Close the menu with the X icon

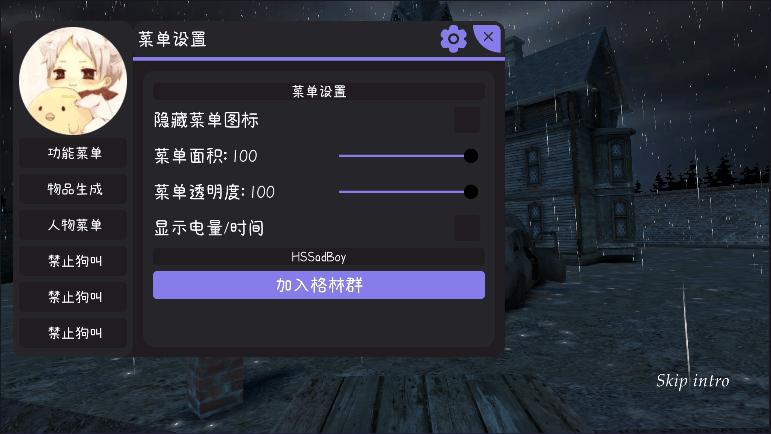coord(488,37)
